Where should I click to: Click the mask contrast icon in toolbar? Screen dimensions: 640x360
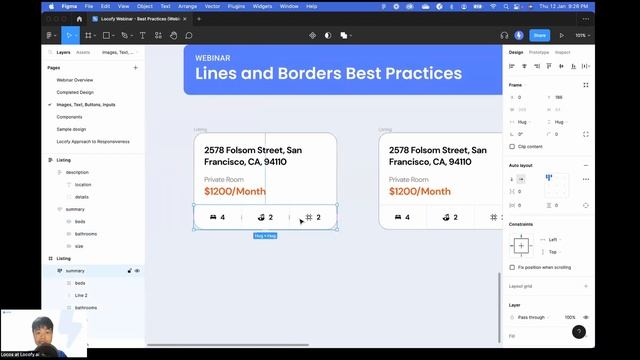pos(328,36)
